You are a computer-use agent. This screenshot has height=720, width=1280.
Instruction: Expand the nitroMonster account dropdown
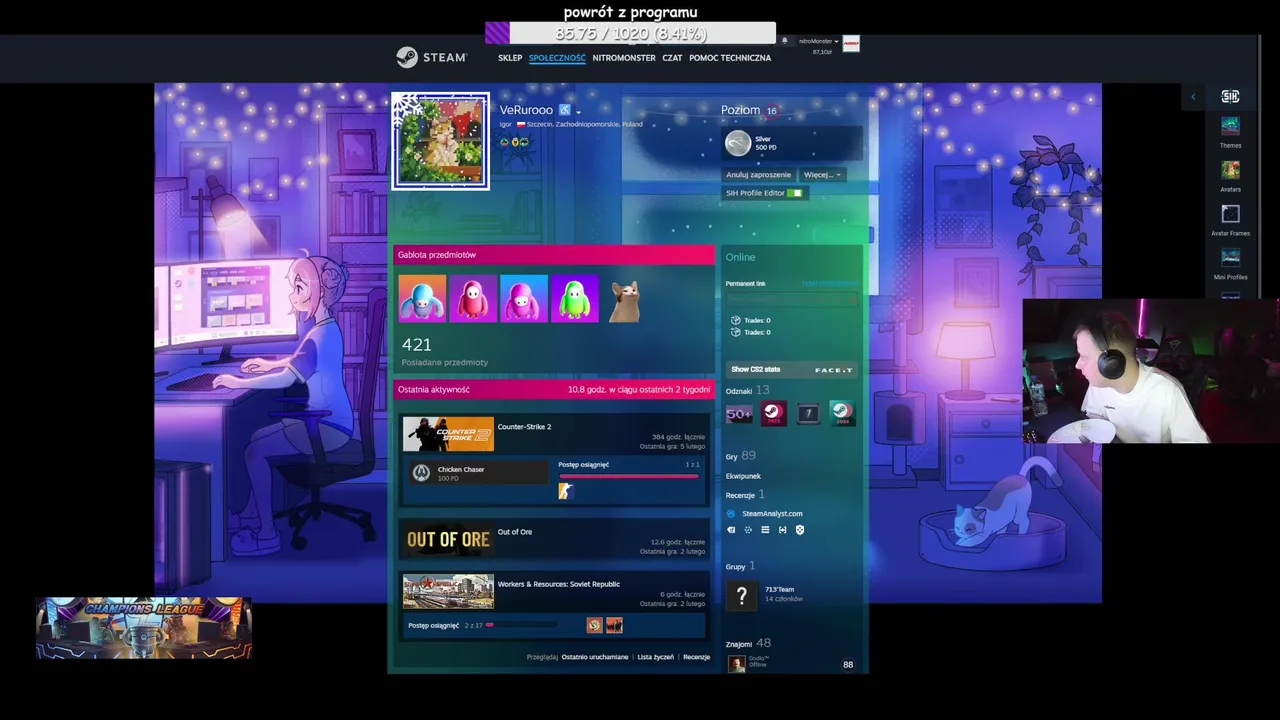(x=818, y=41)
